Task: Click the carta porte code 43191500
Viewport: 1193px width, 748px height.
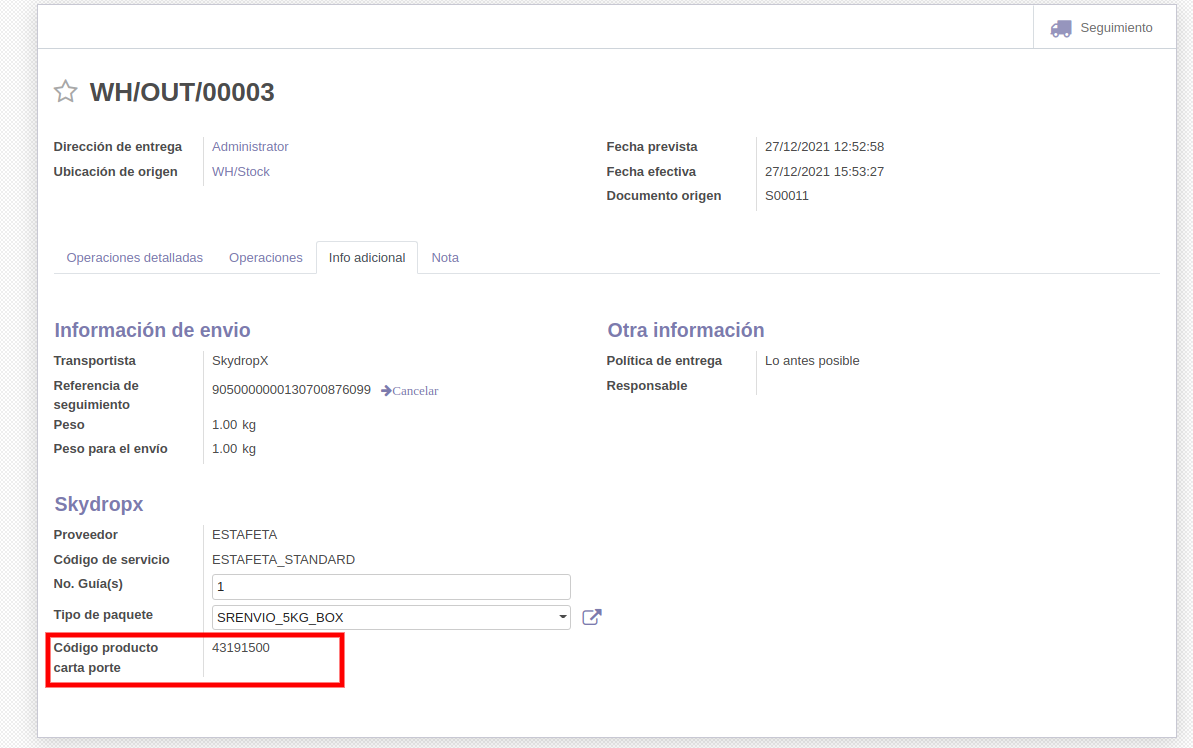Action: [241, 648]
